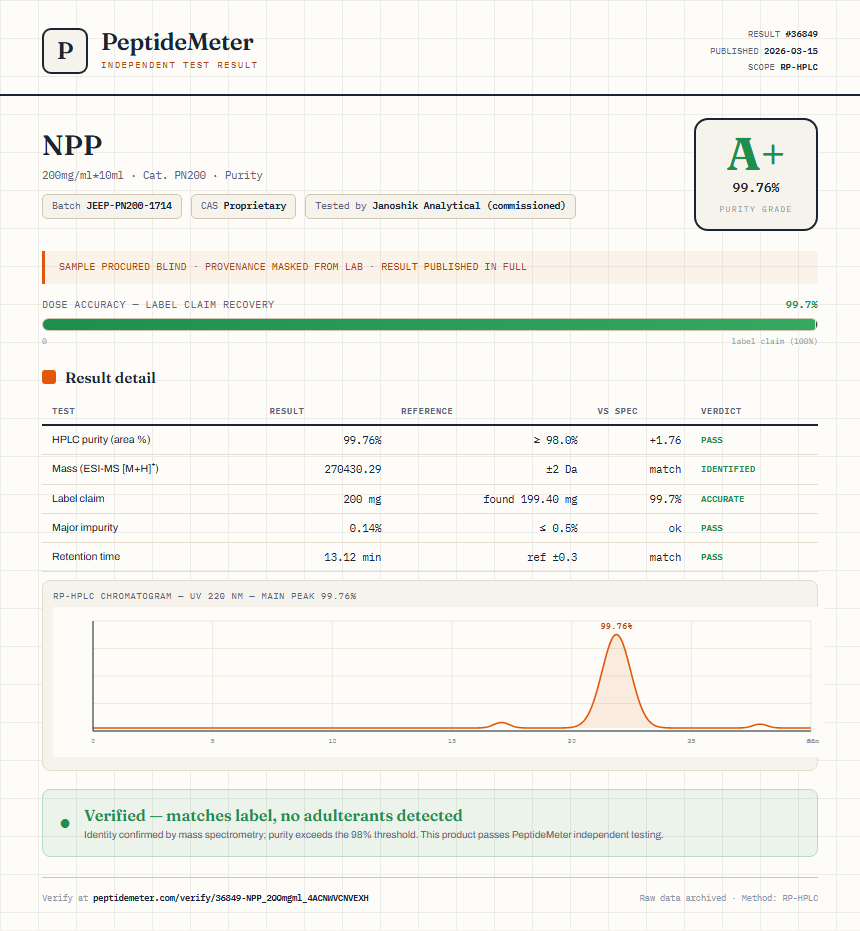This screenshot has height=931, width=860.
Task: Click the 0.14% major impurity result
Action: point(365,528)
